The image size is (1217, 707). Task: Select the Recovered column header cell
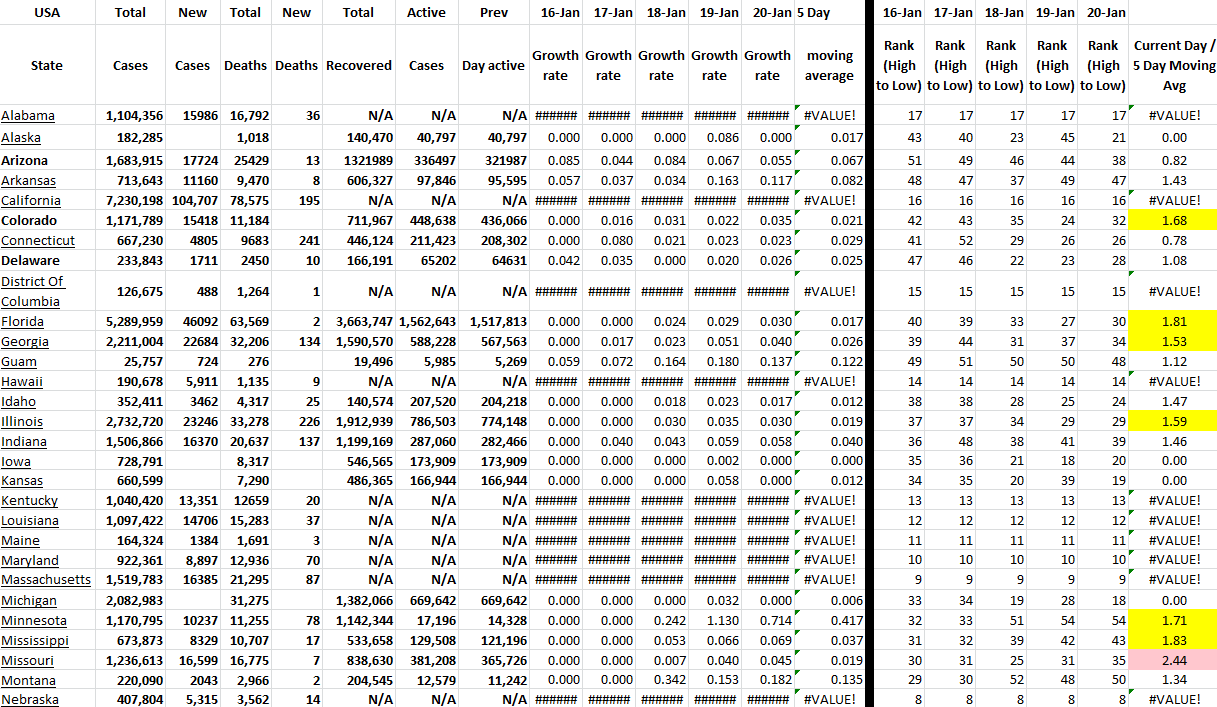click(x=358, y=66)
